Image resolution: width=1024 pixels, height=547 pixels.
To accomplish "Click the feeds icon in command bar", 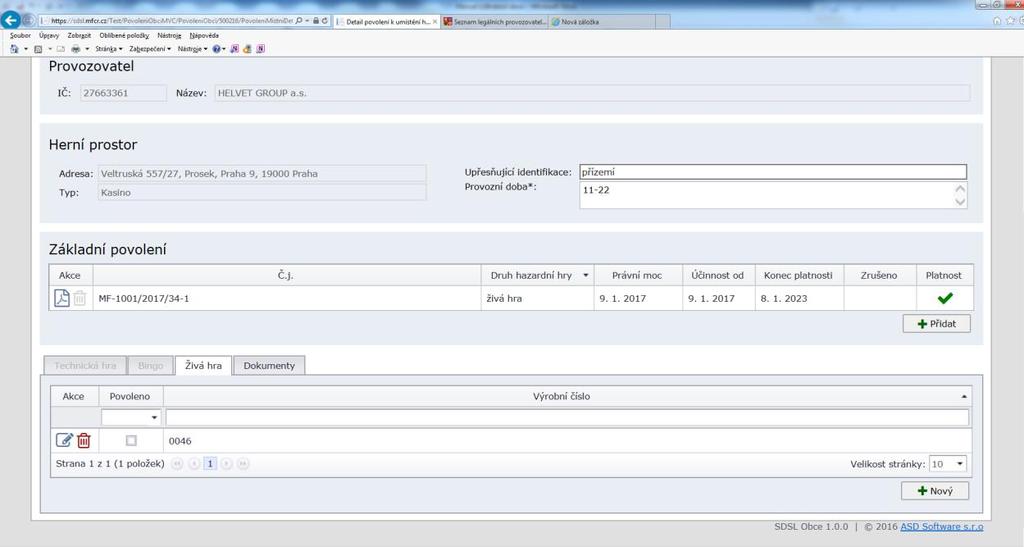I will pos(38,49).
